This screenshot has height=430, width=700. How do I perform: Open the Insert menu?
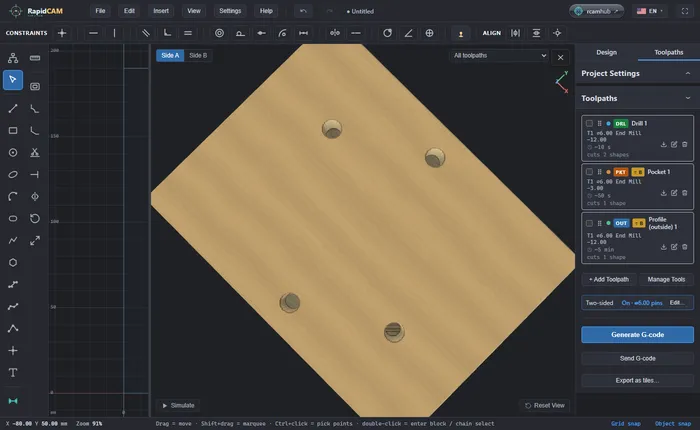click(x=161, y=11)
